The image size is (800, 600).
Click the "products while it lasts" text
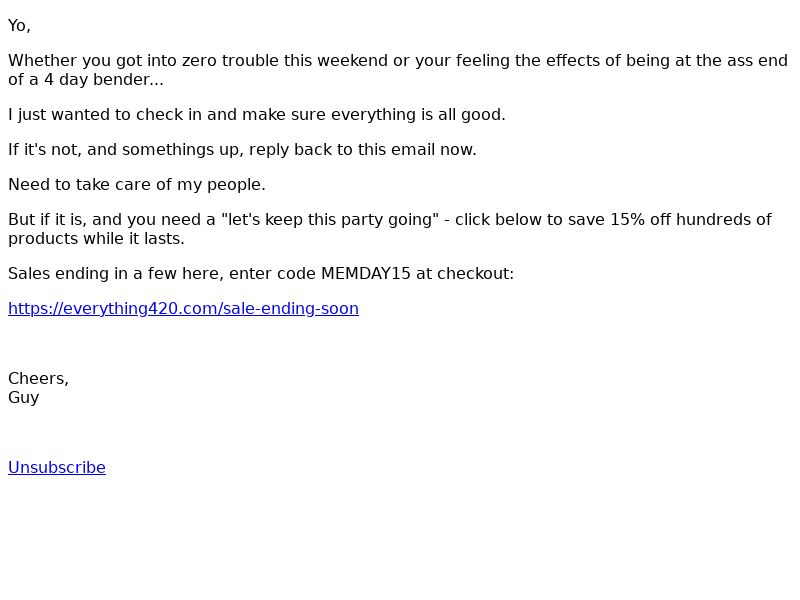(x=96, y=239)
